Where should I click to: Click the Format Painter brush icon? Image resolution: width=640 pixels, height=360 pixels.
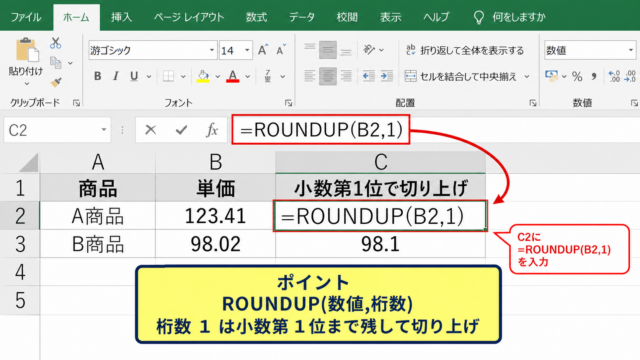click(56, 82)
